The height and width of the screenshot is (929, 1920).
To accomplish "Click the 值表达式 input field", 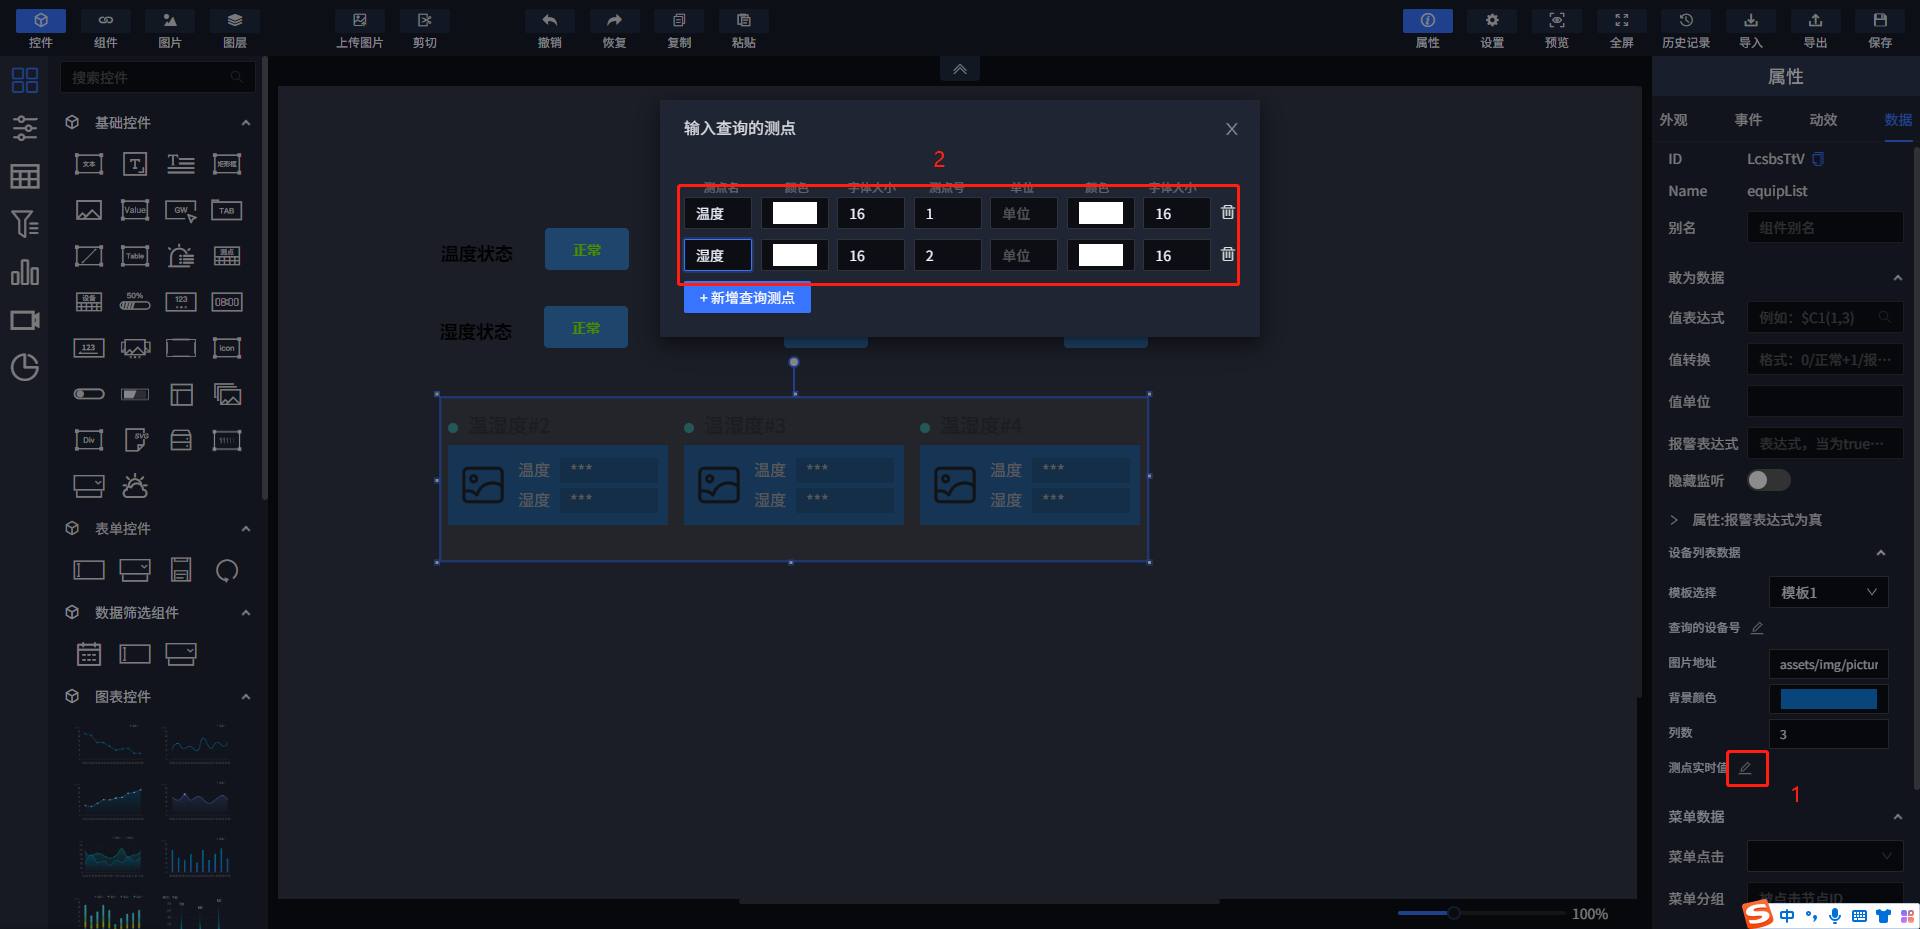I will click(1825, 318).
